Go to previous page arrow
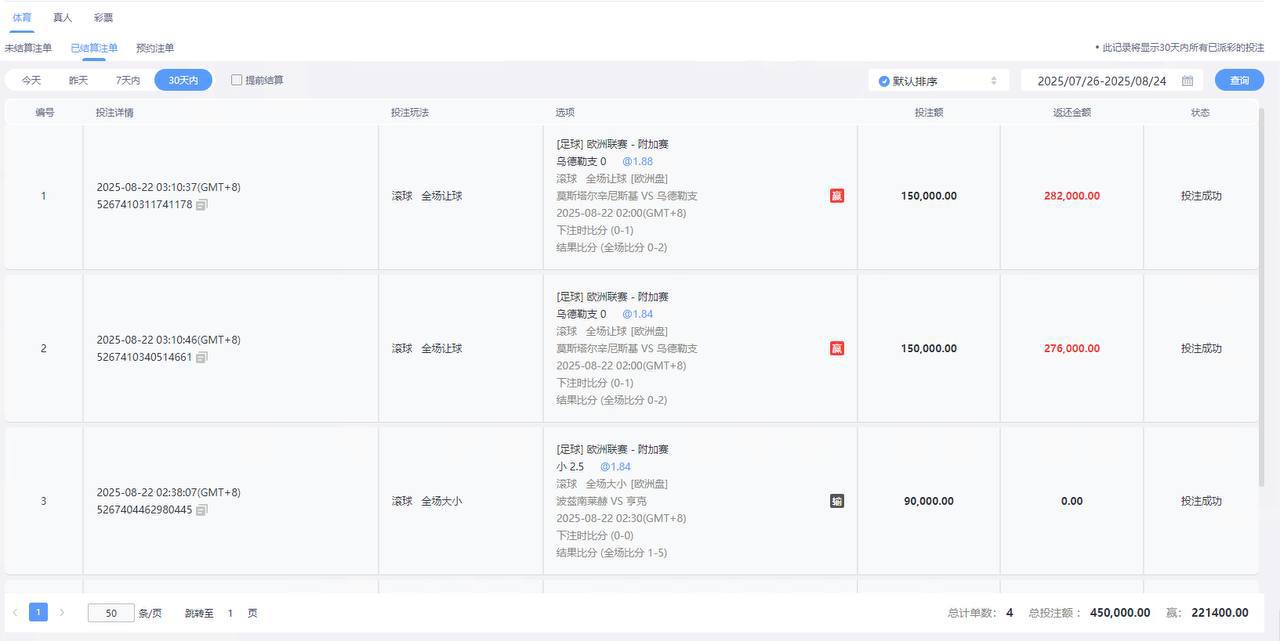Viewport: 1280px width, 641px height. point(15,612)
